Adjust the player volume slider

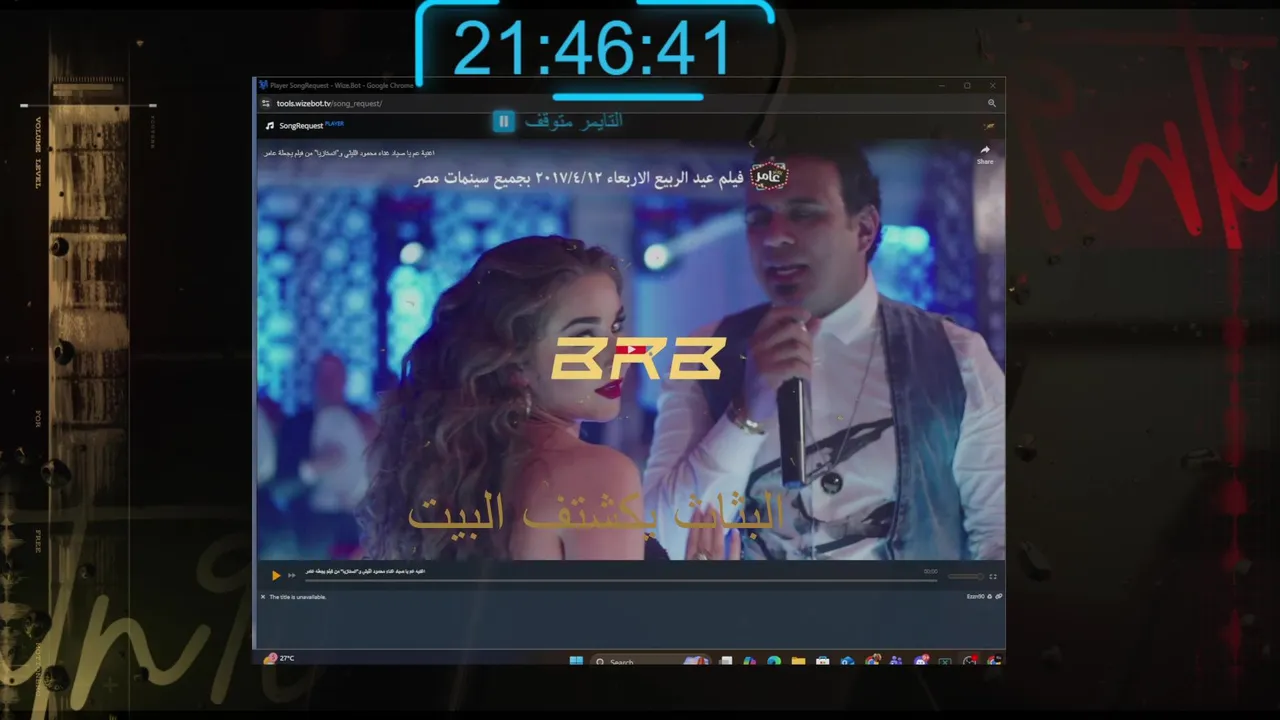pos(966,576)
